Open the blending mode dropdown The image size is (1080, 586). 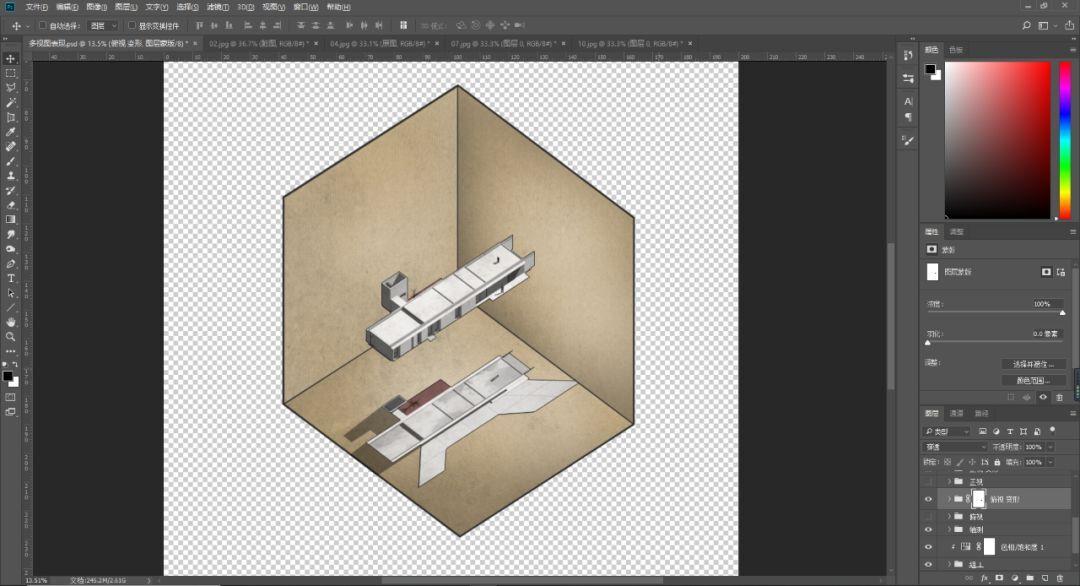955,447
